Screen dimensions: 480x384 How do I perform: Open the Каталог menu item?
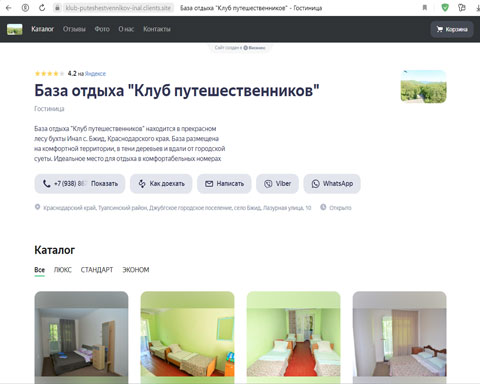43,29
